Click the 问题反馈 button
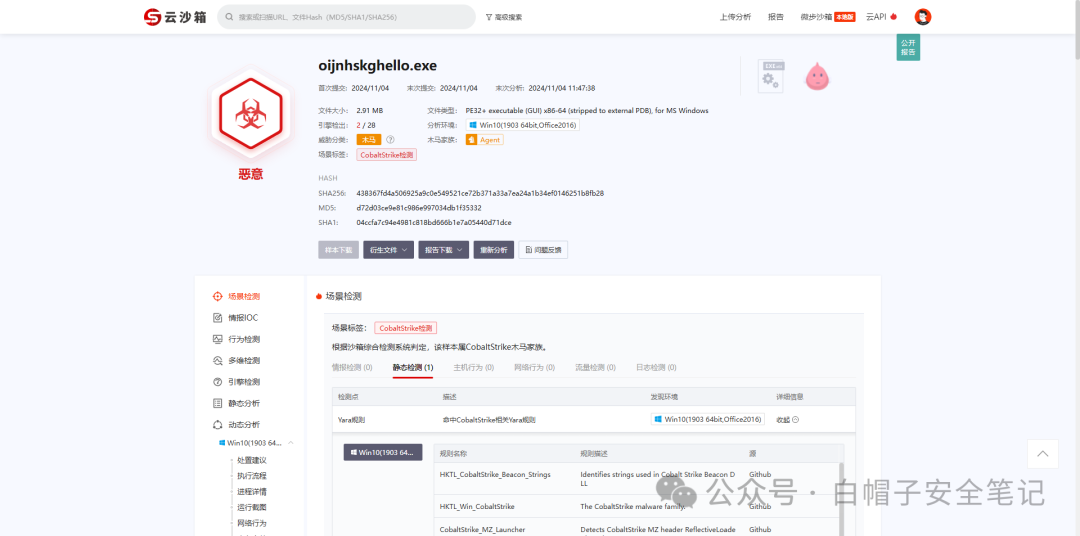The image size is (1080, 536). point(543,249)
